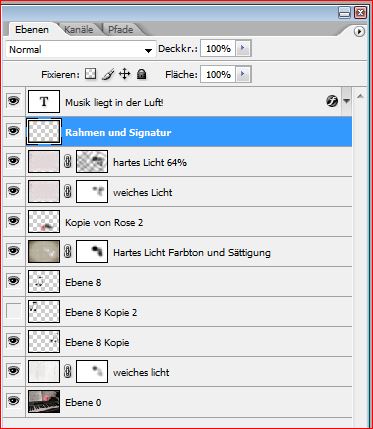Open the Fläche fill slider arrow
The image size is (373, 429).
pyautogui.click(x=243, y=74)
